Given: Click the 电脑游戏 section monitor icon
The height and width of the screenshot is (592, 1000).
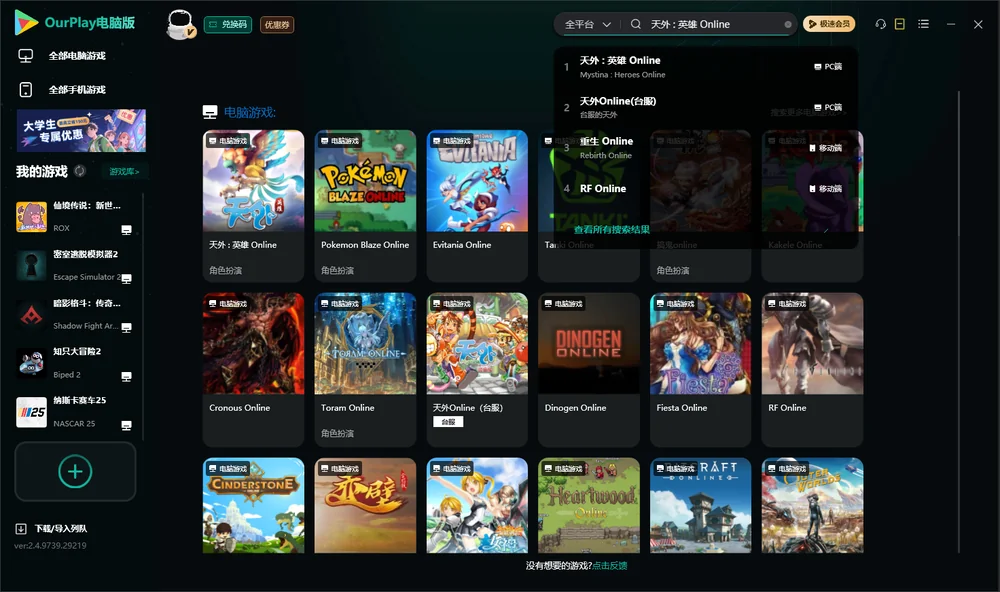Looking at the screenshot, I should pyautogui.click(x=210, y=112).
